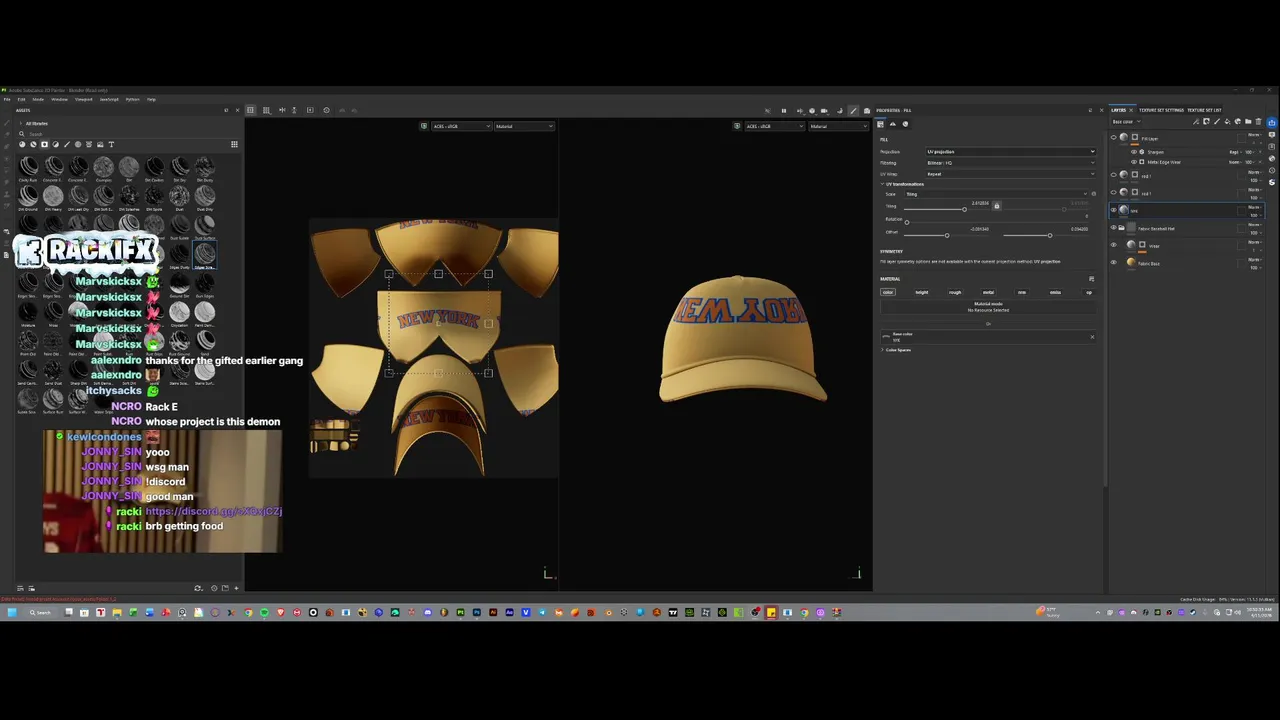This screenshot has height=720, width=1280.
Task: Enable symmetry mirror icon in toolbar
Action: [x=282, y=110]
